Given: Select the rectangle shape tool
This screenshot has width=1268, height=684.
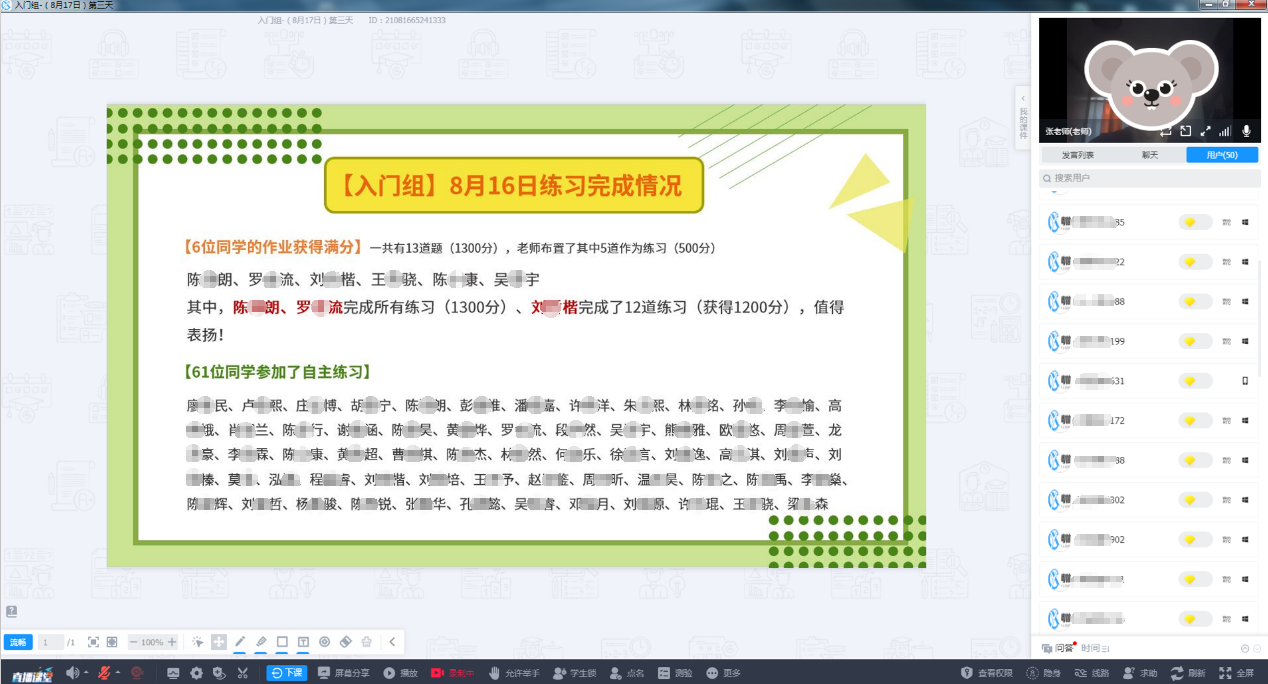Looking at the screenshot, I should (x=282, y=642).
